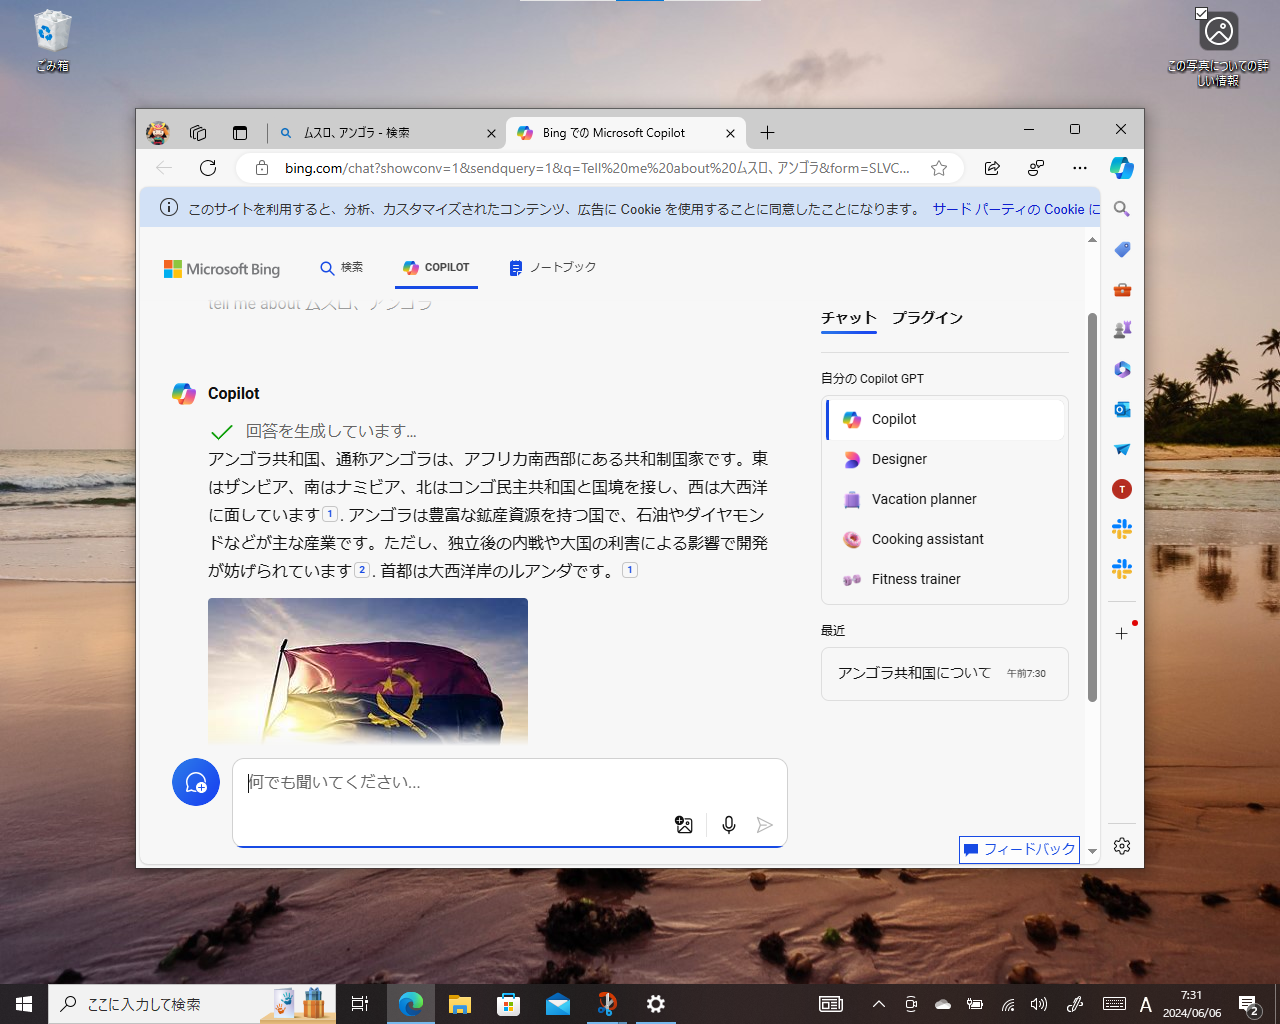Viewport: 1280px width, 1024px height.
Task: Open the recent Angola chat conversation
Action: pyautogui.click(x=944, y=673)
